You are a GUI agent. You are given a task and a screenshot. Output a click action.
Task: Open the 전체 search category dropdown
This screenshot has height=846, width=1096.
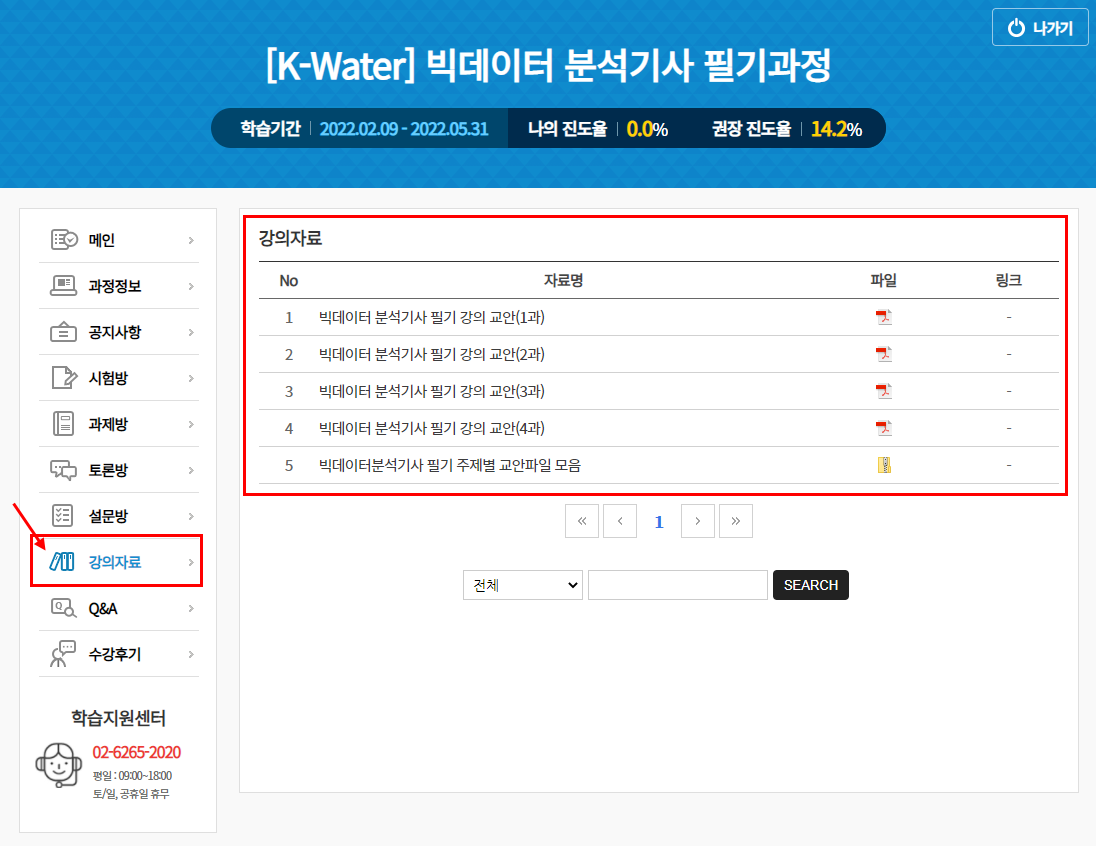[x=523, y=585]
